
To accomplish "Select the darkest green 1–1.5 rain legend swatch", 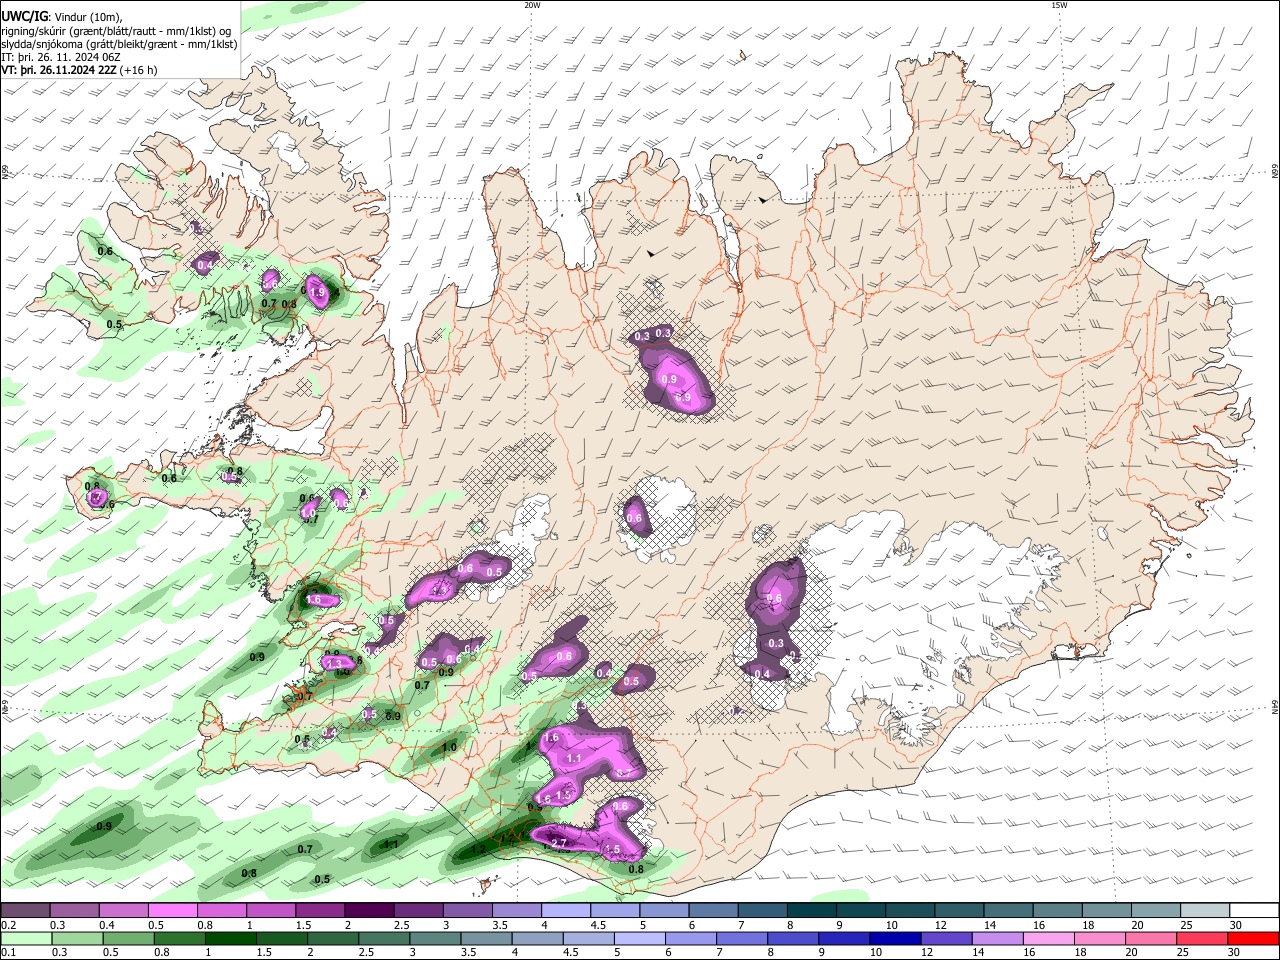I will (231, 938).
